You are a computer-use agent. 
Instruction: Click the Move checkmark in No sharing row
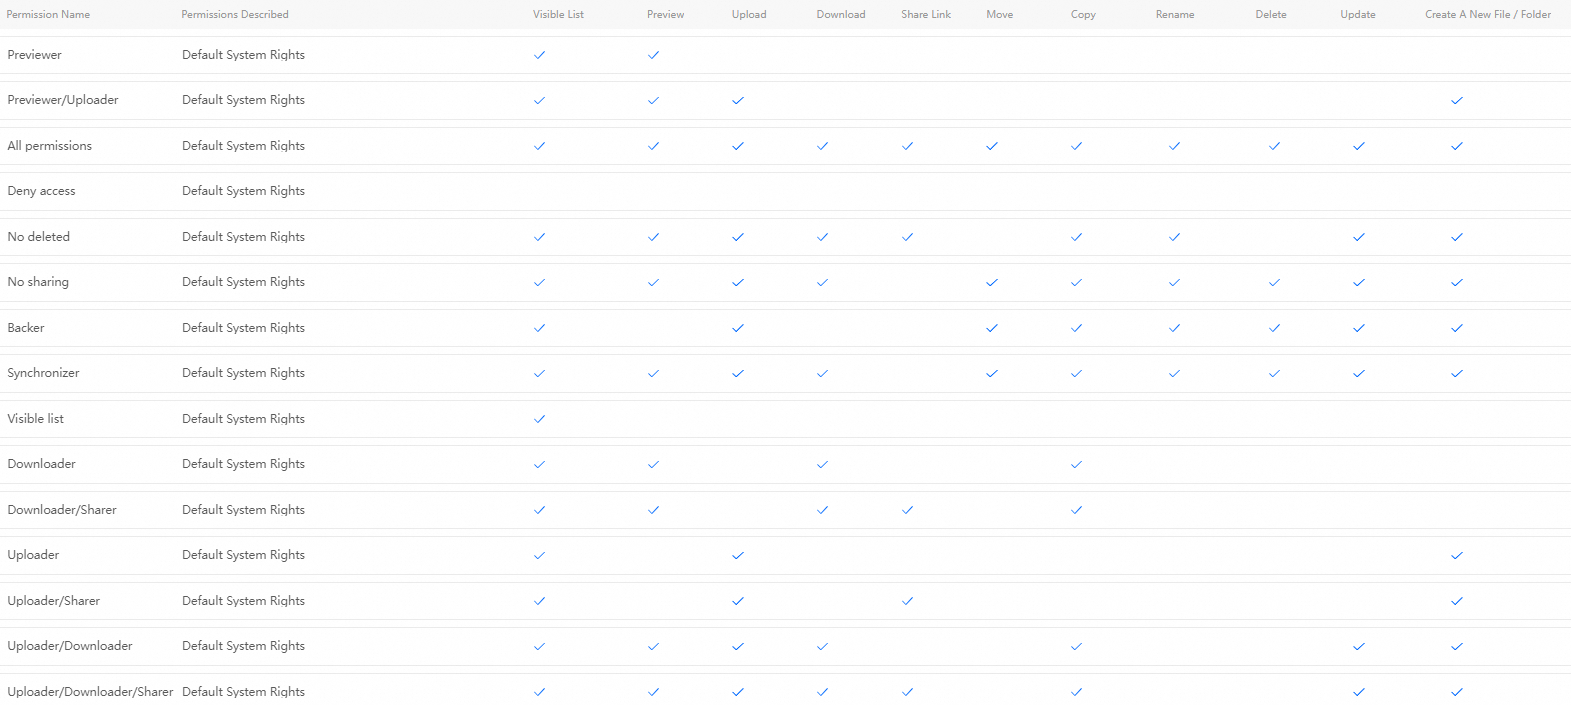click(x=992, y=283)
